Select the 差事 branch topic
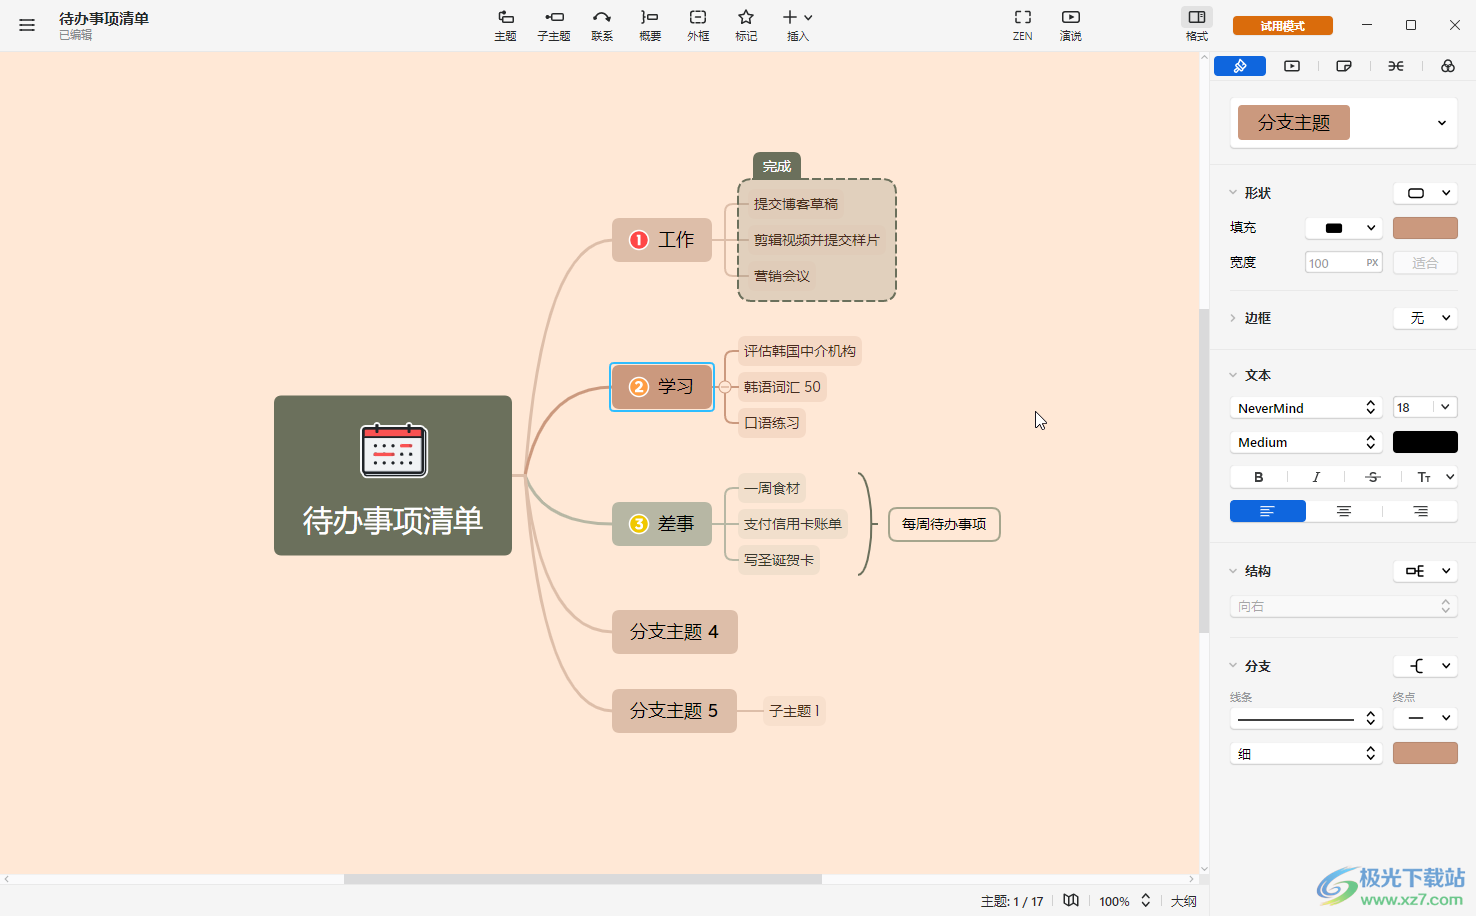 (662, 524)
